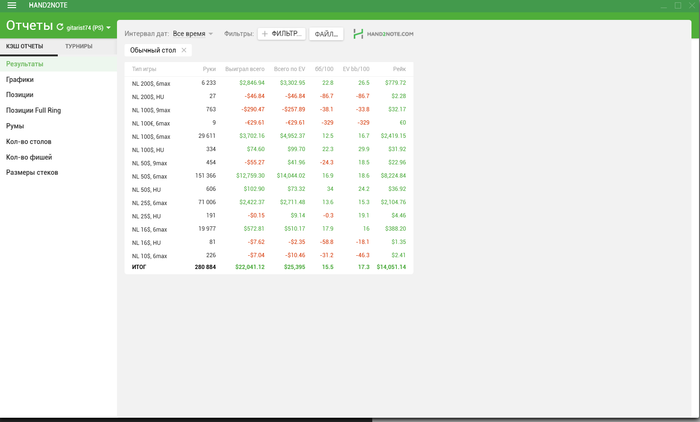Open the Графики report
Image resolution: width=700 pixels, height=422 pixels.
(58, 79)
